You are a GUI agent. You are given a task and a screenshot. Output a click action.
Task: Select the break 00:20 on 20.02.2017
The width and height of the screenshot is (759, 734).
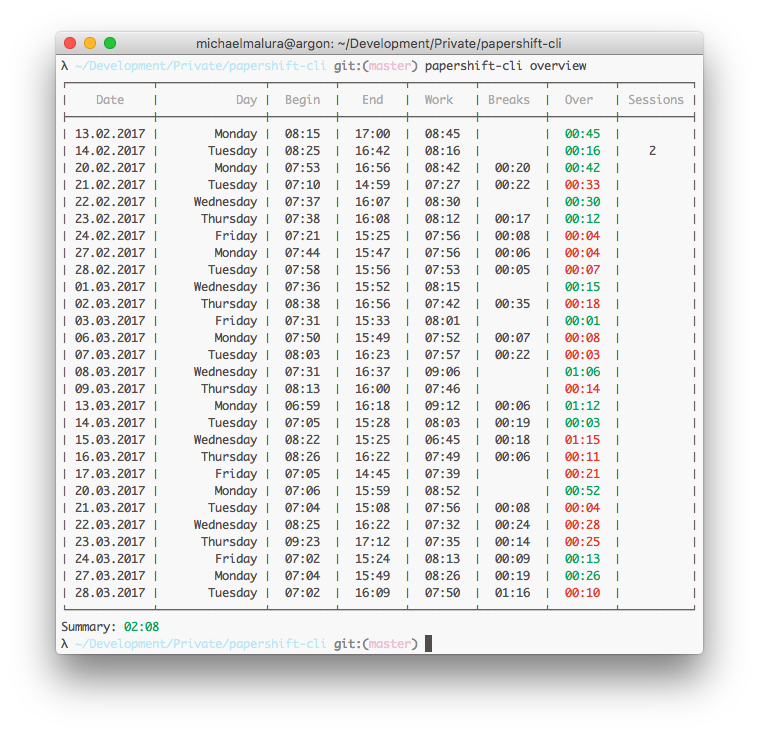512,168
